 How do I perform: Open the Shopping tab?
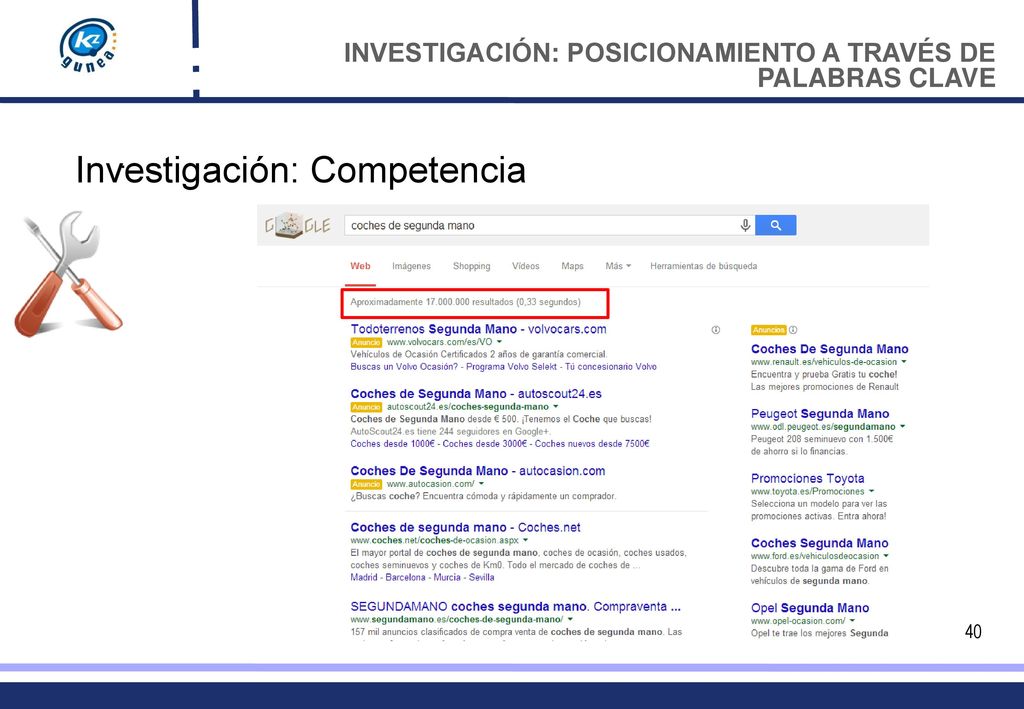(472, 266)
